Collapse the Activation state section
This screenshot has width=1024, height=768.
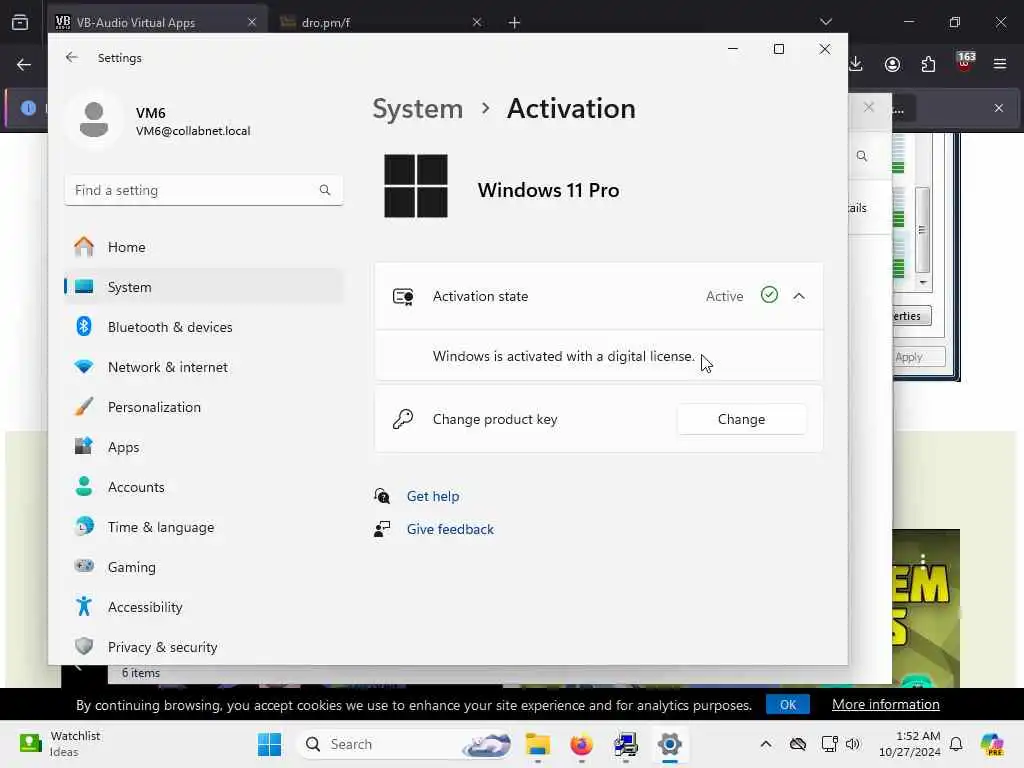point(799,296)
